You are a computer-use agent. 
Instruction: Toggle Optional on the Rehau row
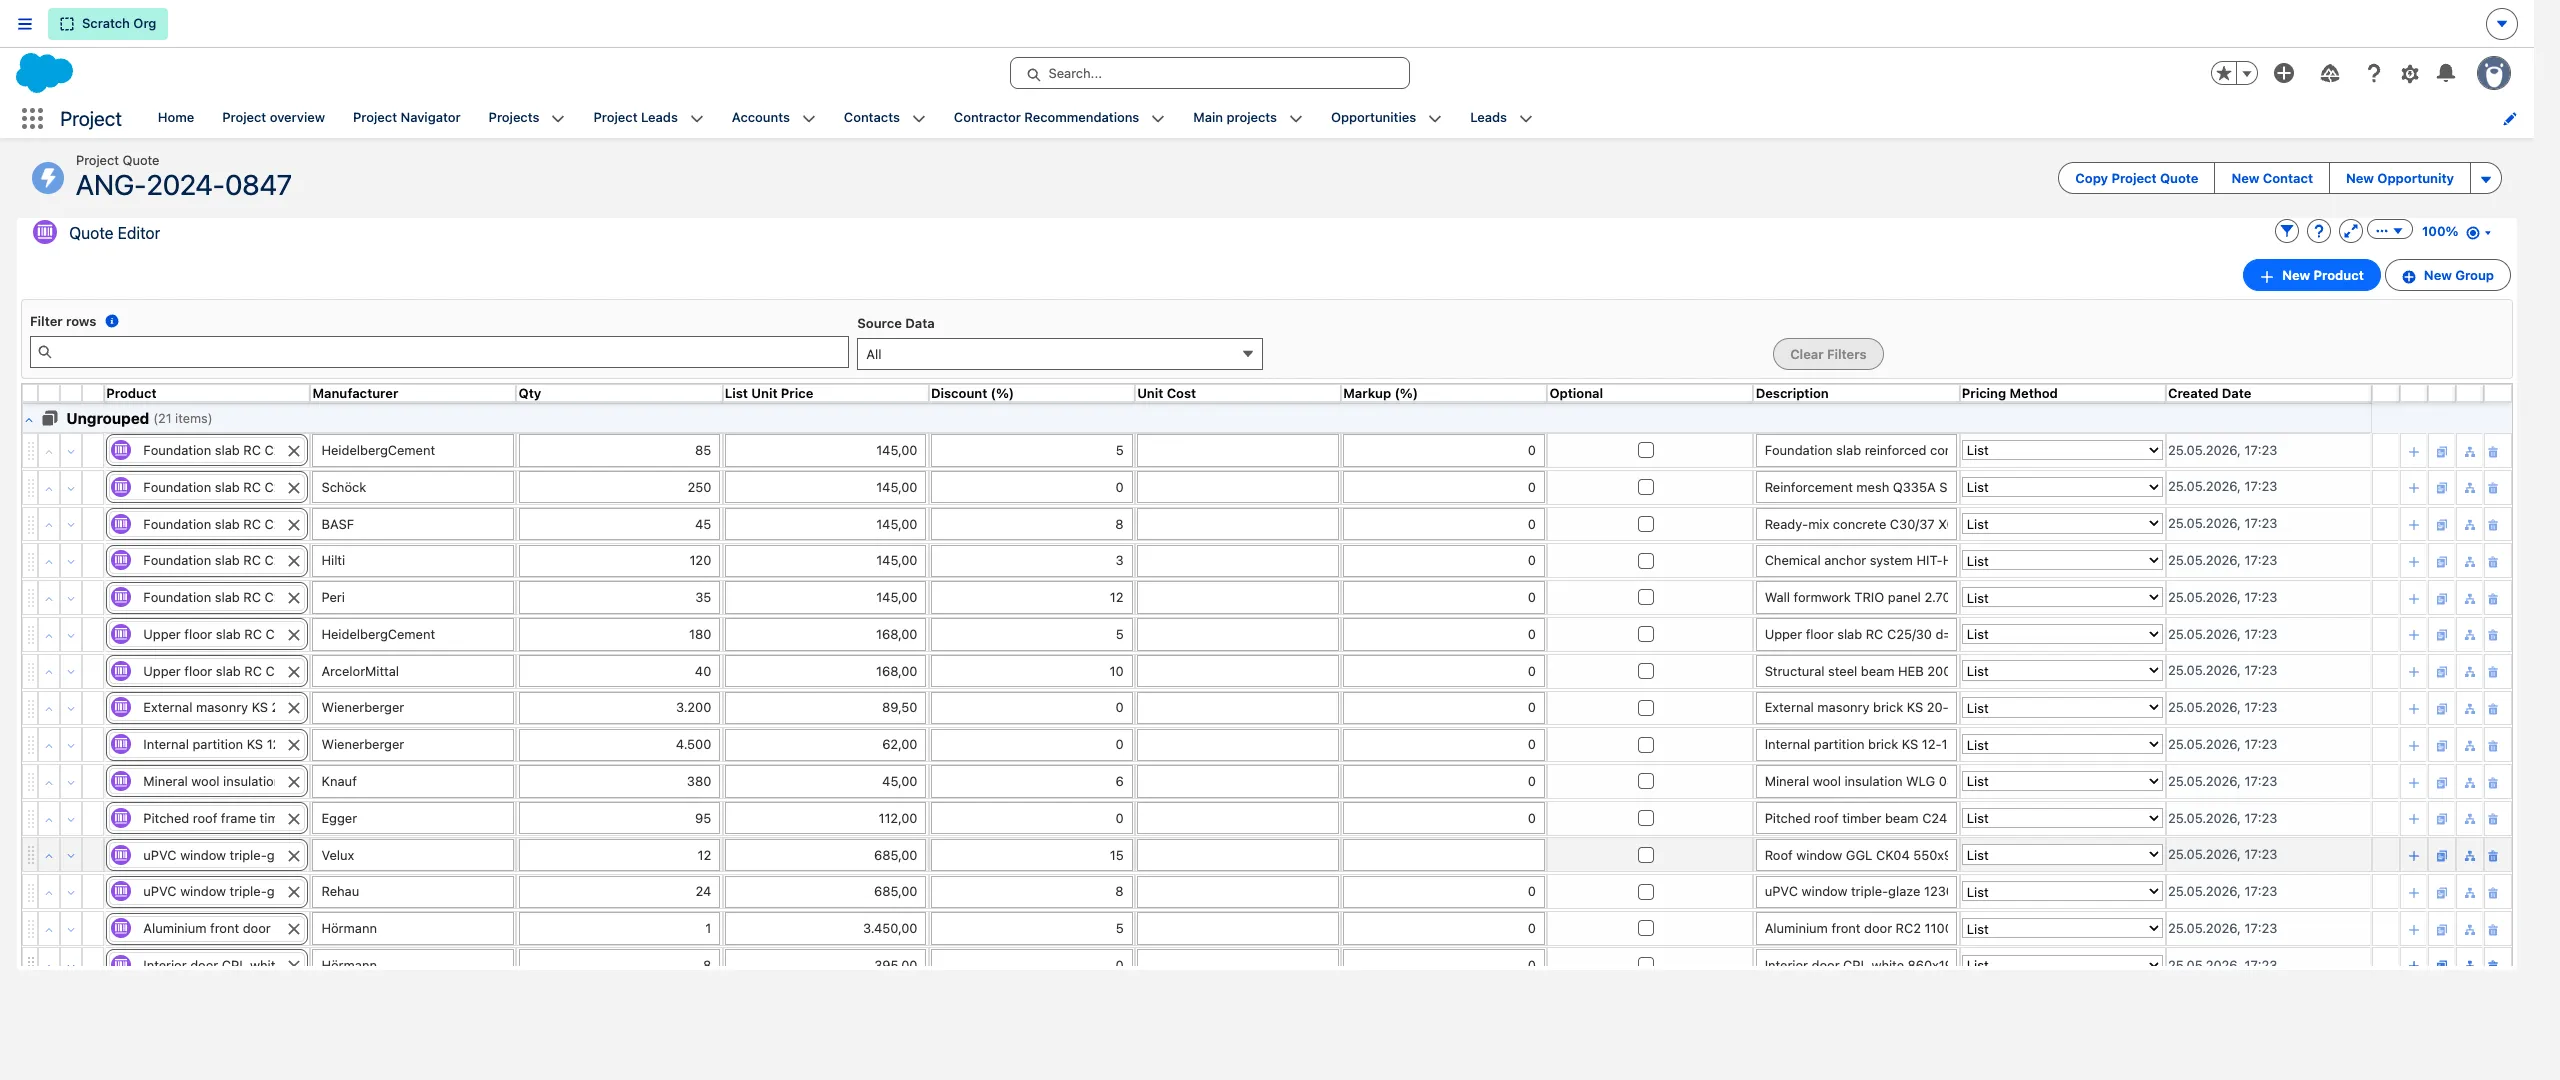click(1646, 892)
